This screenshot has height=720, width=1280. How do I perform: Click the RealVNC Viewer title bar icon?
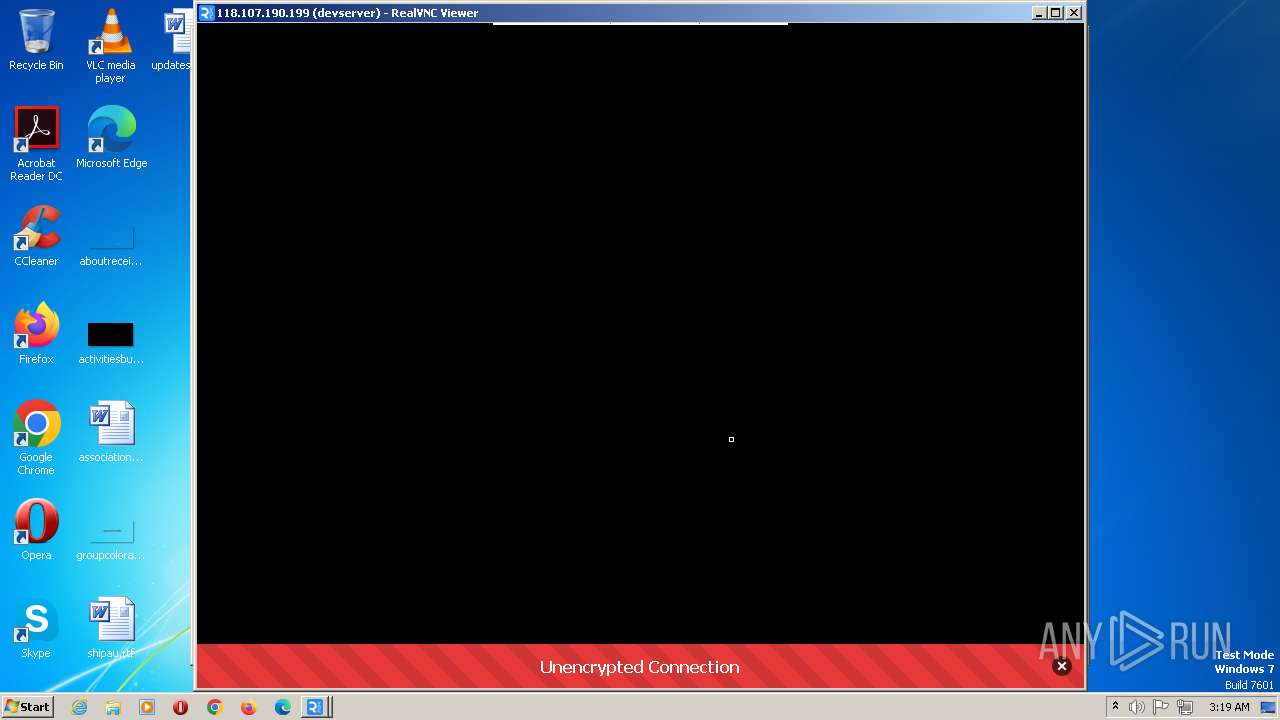tap(206, 13)
